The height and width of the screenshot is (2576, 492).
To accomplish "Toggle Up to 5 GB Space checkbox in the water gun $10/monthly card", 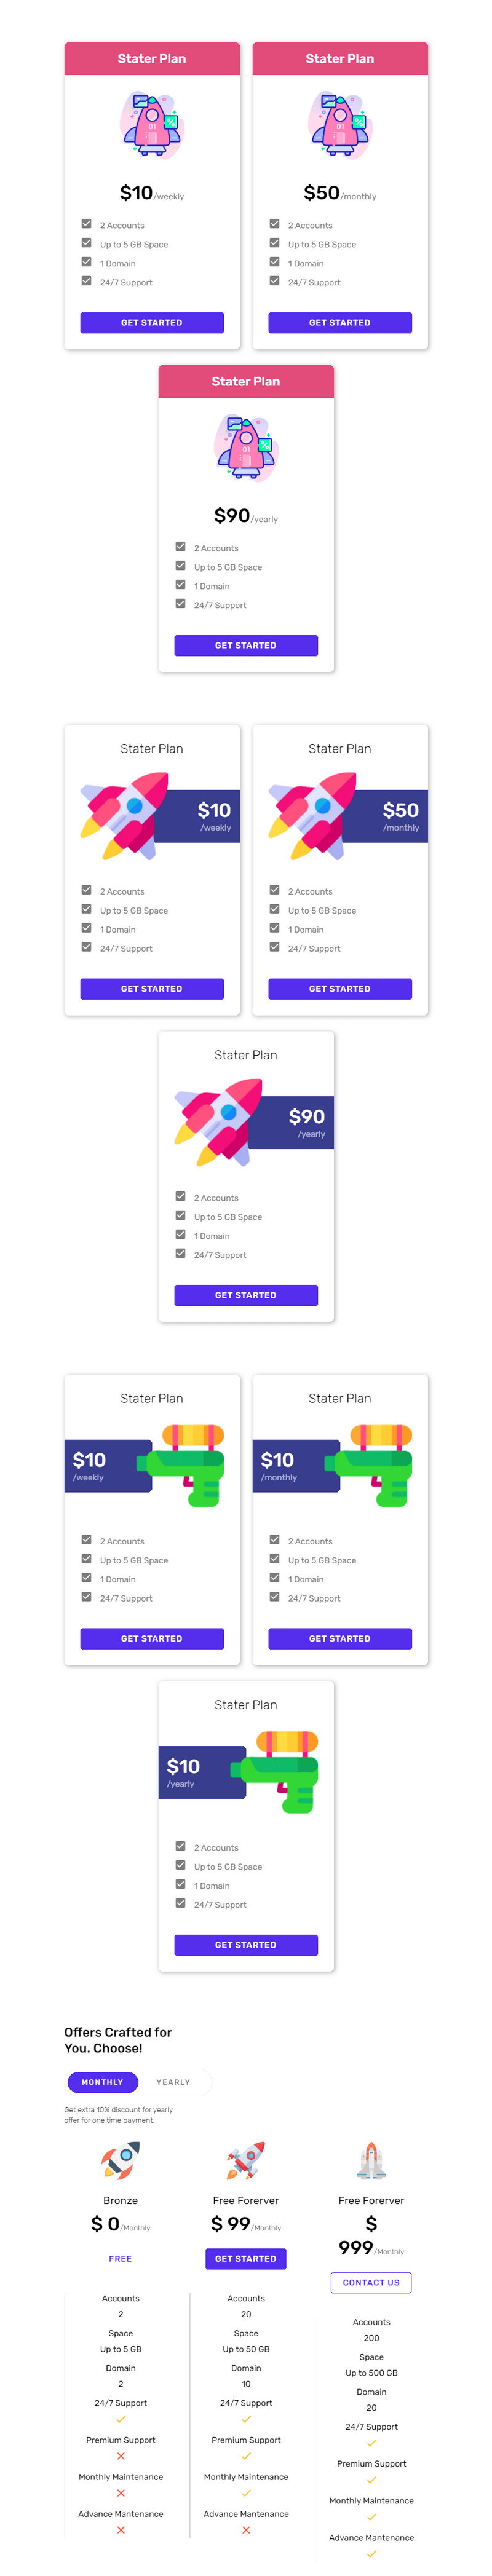I will tap(274, 1558).
